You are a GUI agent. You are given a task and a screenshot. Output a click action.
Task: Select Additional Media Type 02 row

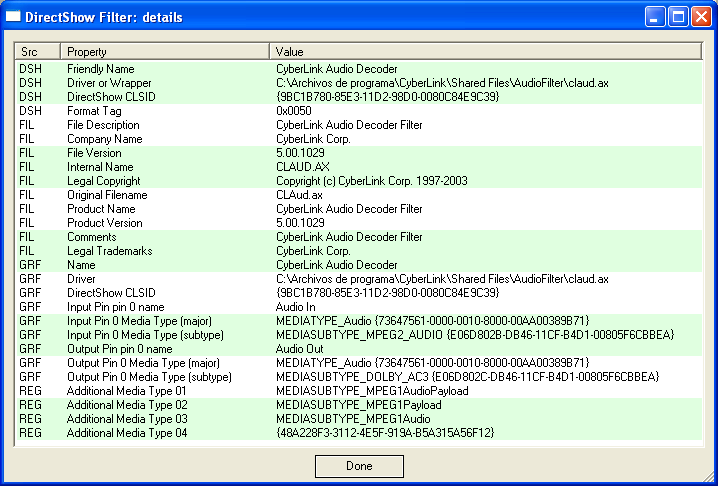point(359,405)
